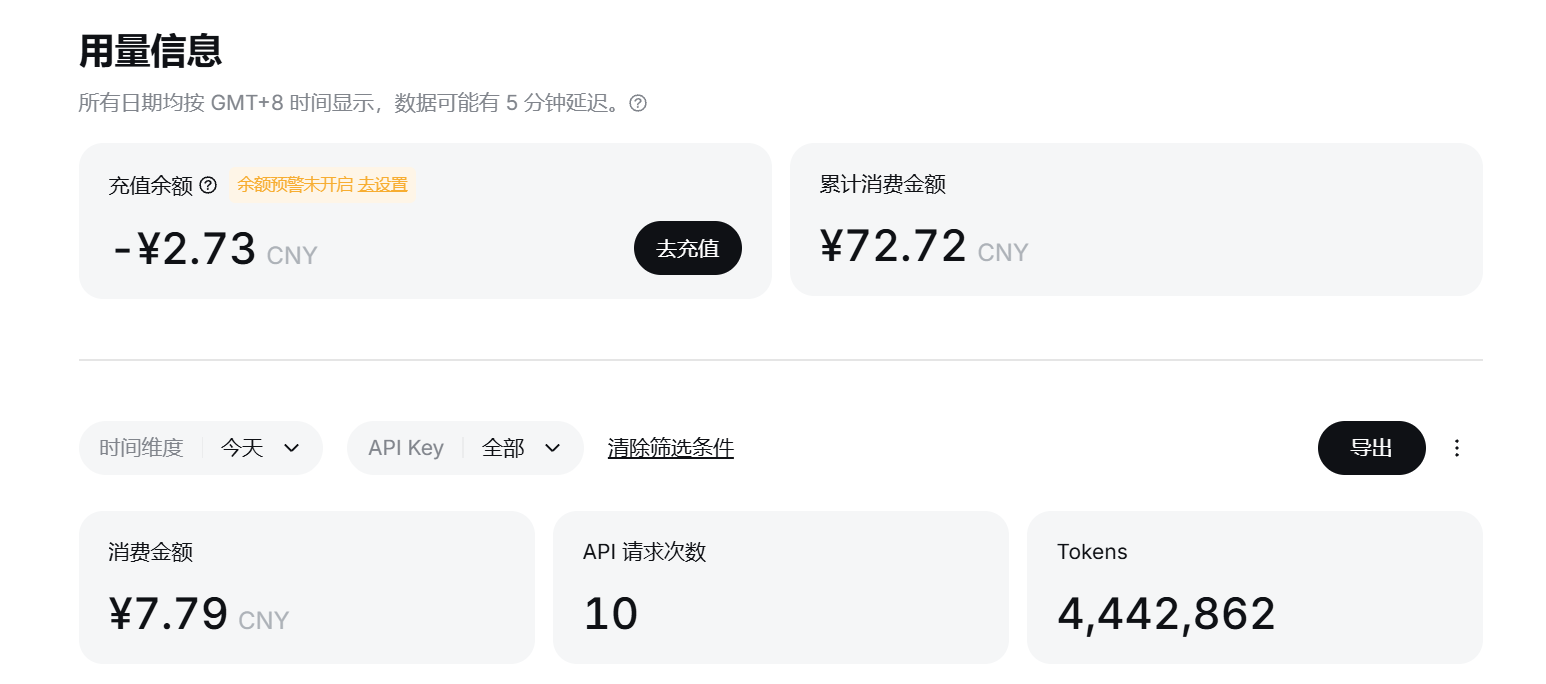Click the chevron arrow next to 今天
This screenshot has width=1546, height=684.
click(x=291, y=448)
